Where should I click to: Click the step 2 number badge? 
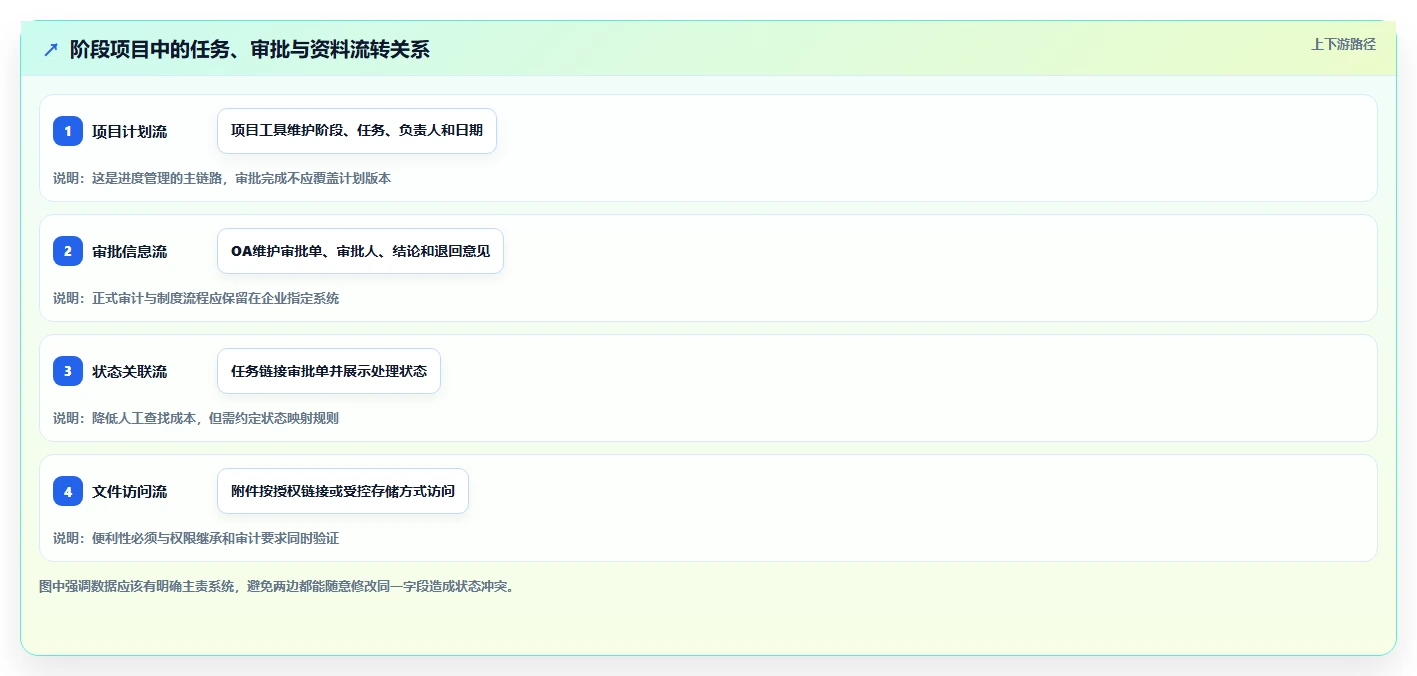click(x=68, y=251)
